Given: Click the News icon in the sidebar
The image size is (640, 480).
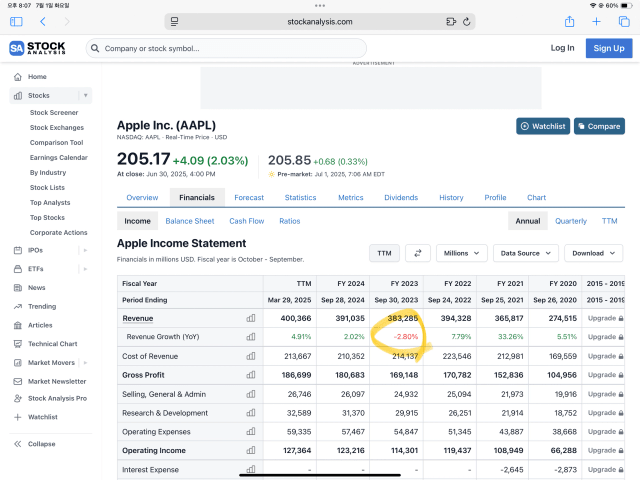Looking at the screenshot, I should click(18, 288).
